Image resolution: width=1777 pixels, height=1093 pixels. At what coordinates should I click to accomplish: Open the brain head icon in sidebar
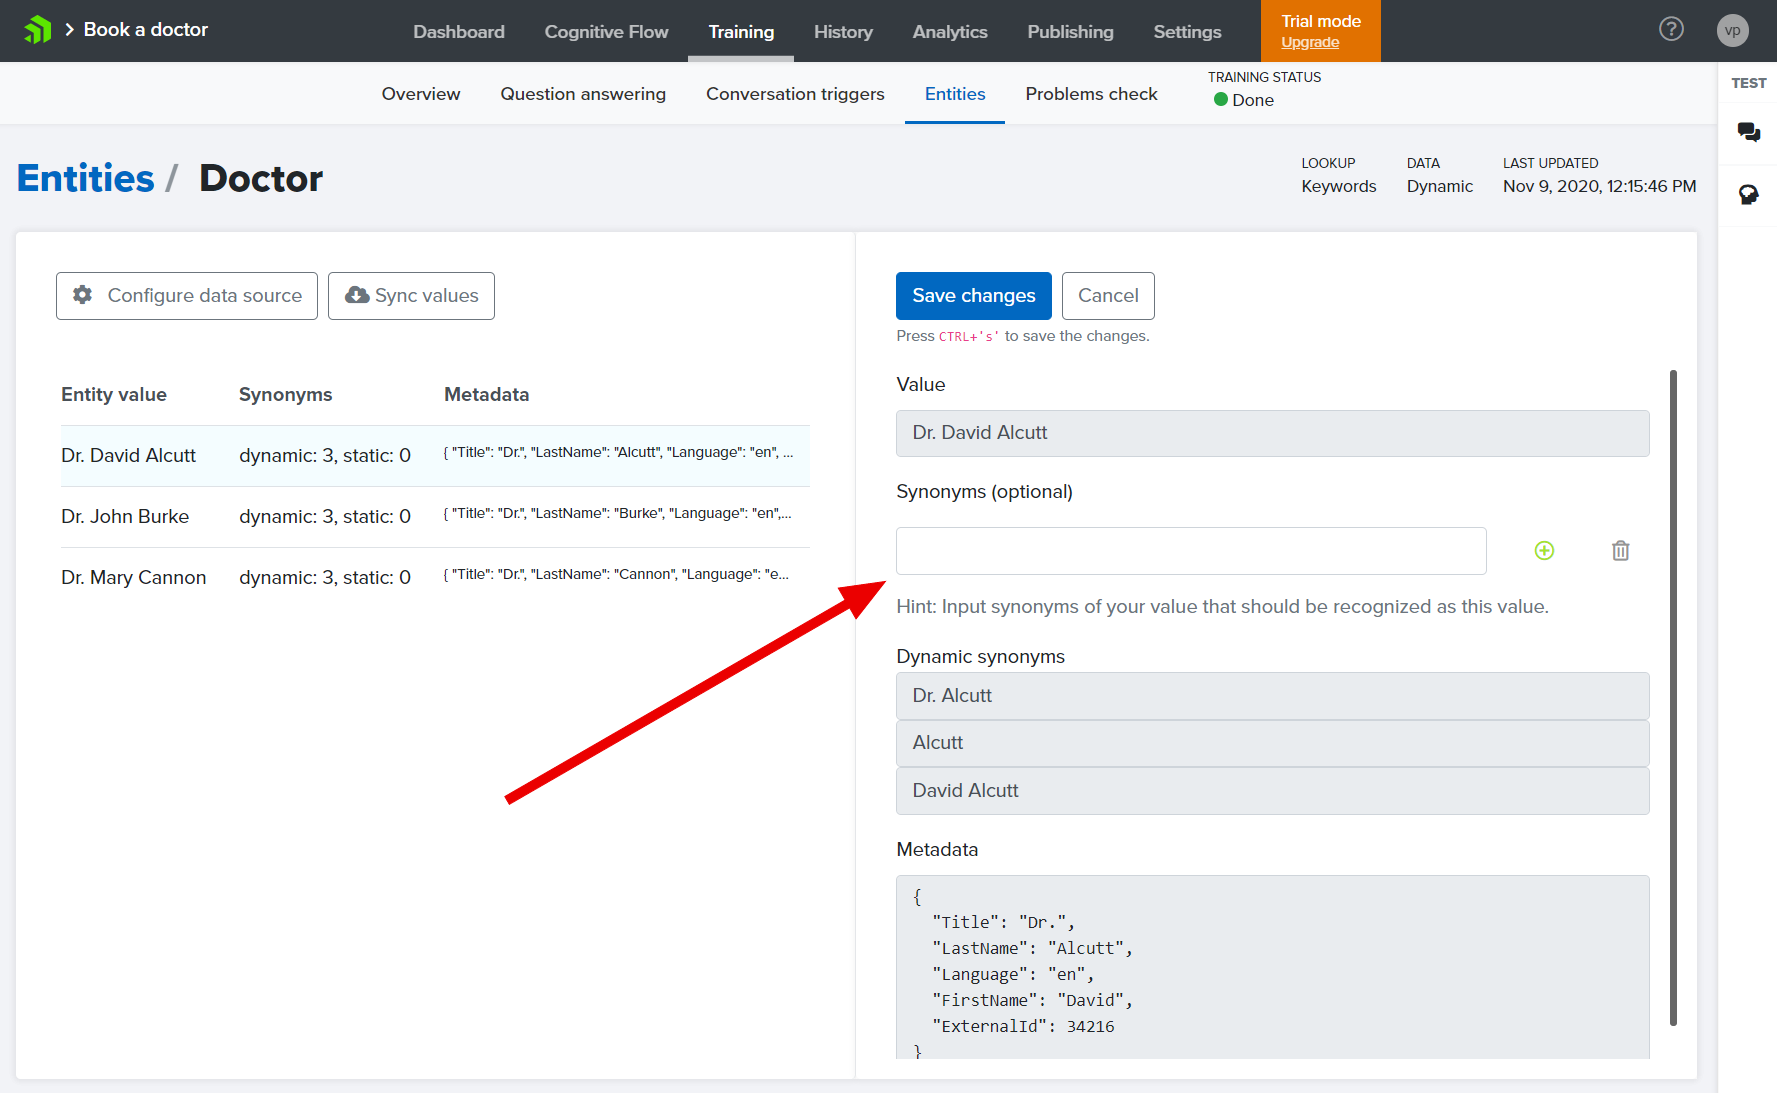[x=1748, y=194]
